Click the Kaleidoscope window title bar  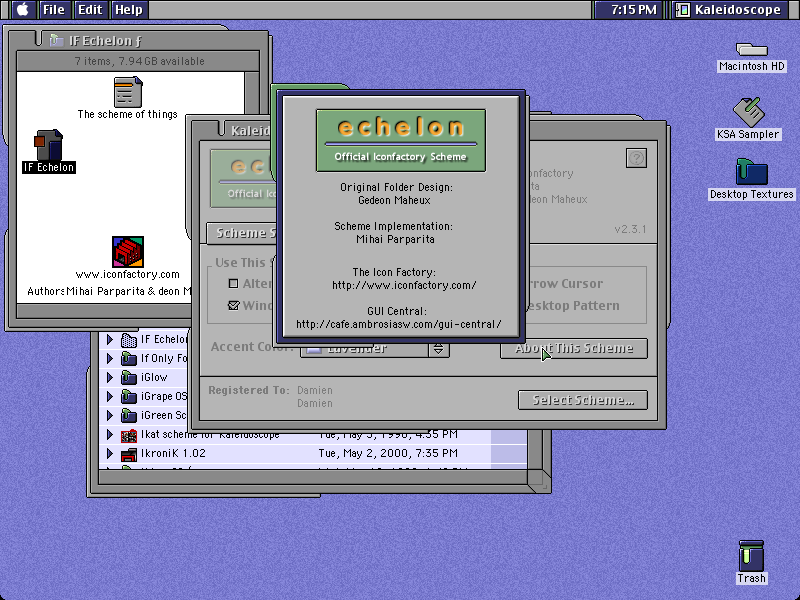click(x=236, y=131)
